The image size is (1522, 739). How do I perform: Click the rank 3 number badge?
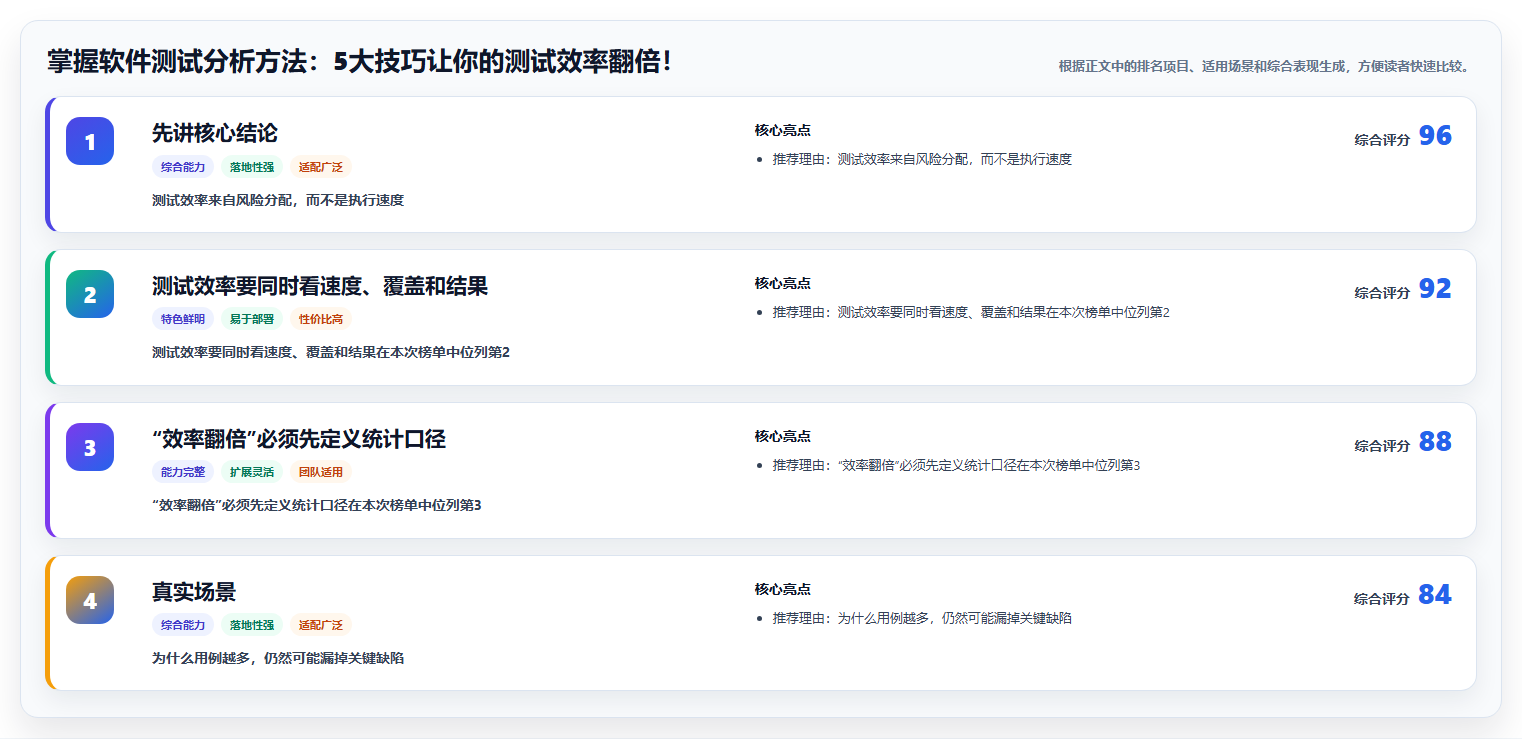[x=90, y=447]
